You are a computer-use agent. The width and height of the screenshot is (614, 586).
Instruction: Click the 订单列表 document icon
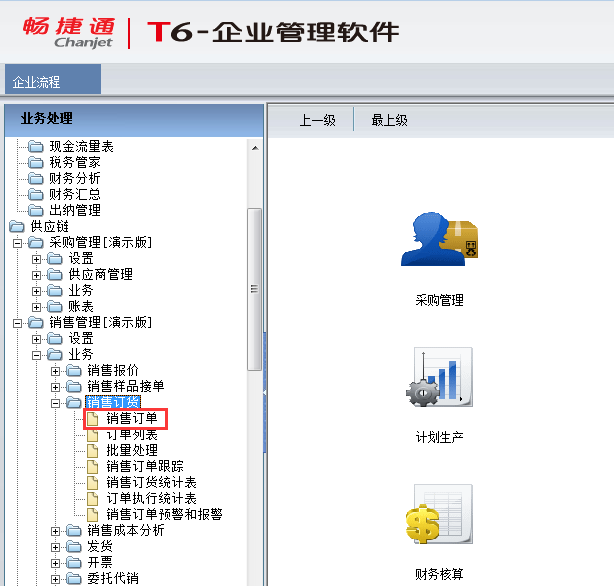tap(94, 435)
